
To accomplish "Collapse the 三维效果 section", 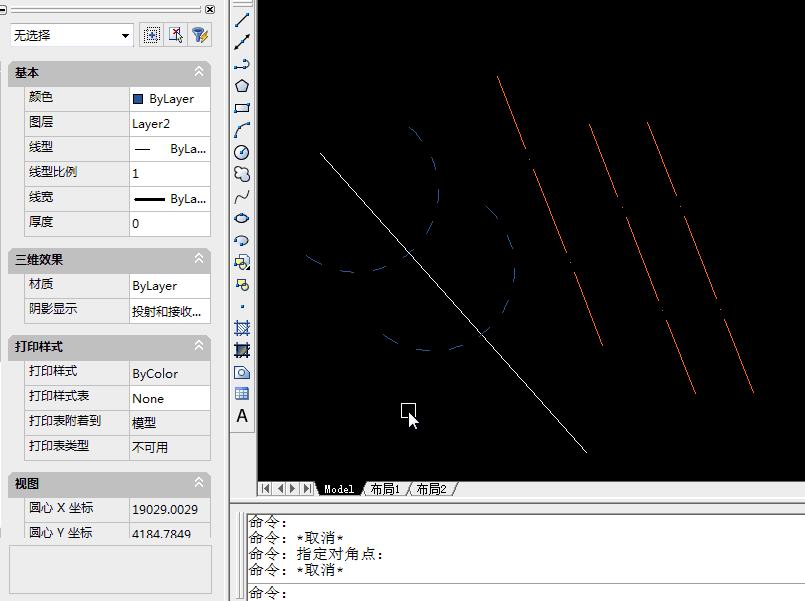I will click(x=199, y=259).
